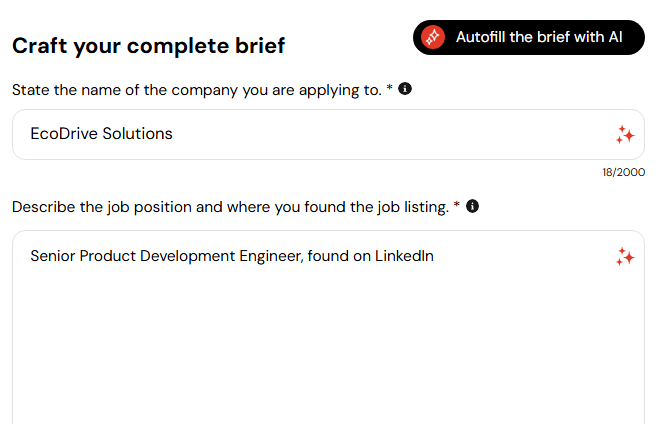
Task: Place cursor on the word 'EcoDrive' in company field
Action: 64,134
